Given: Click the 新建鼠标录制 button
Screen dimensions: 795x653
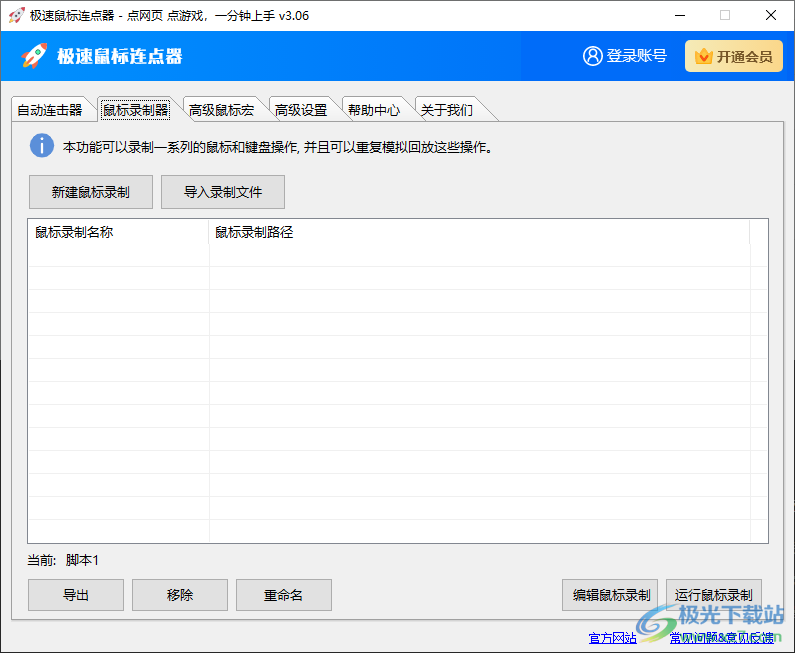Looking at the screenshot, I should pos(91,192).
